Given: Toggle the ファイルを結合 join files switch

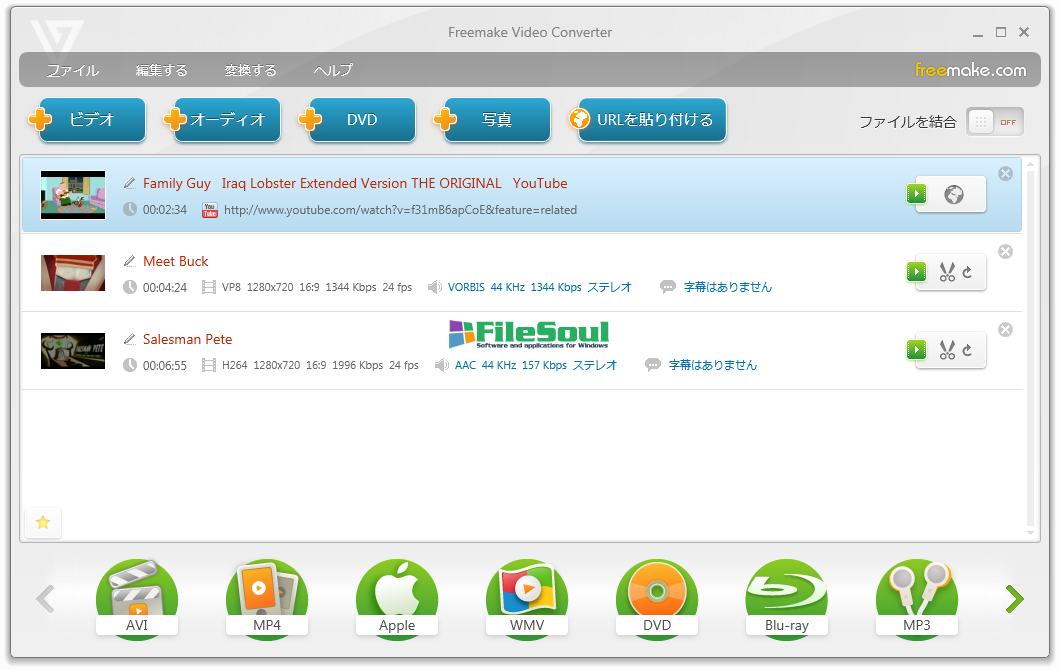Looking at the screenshot, I should (995, 121).
